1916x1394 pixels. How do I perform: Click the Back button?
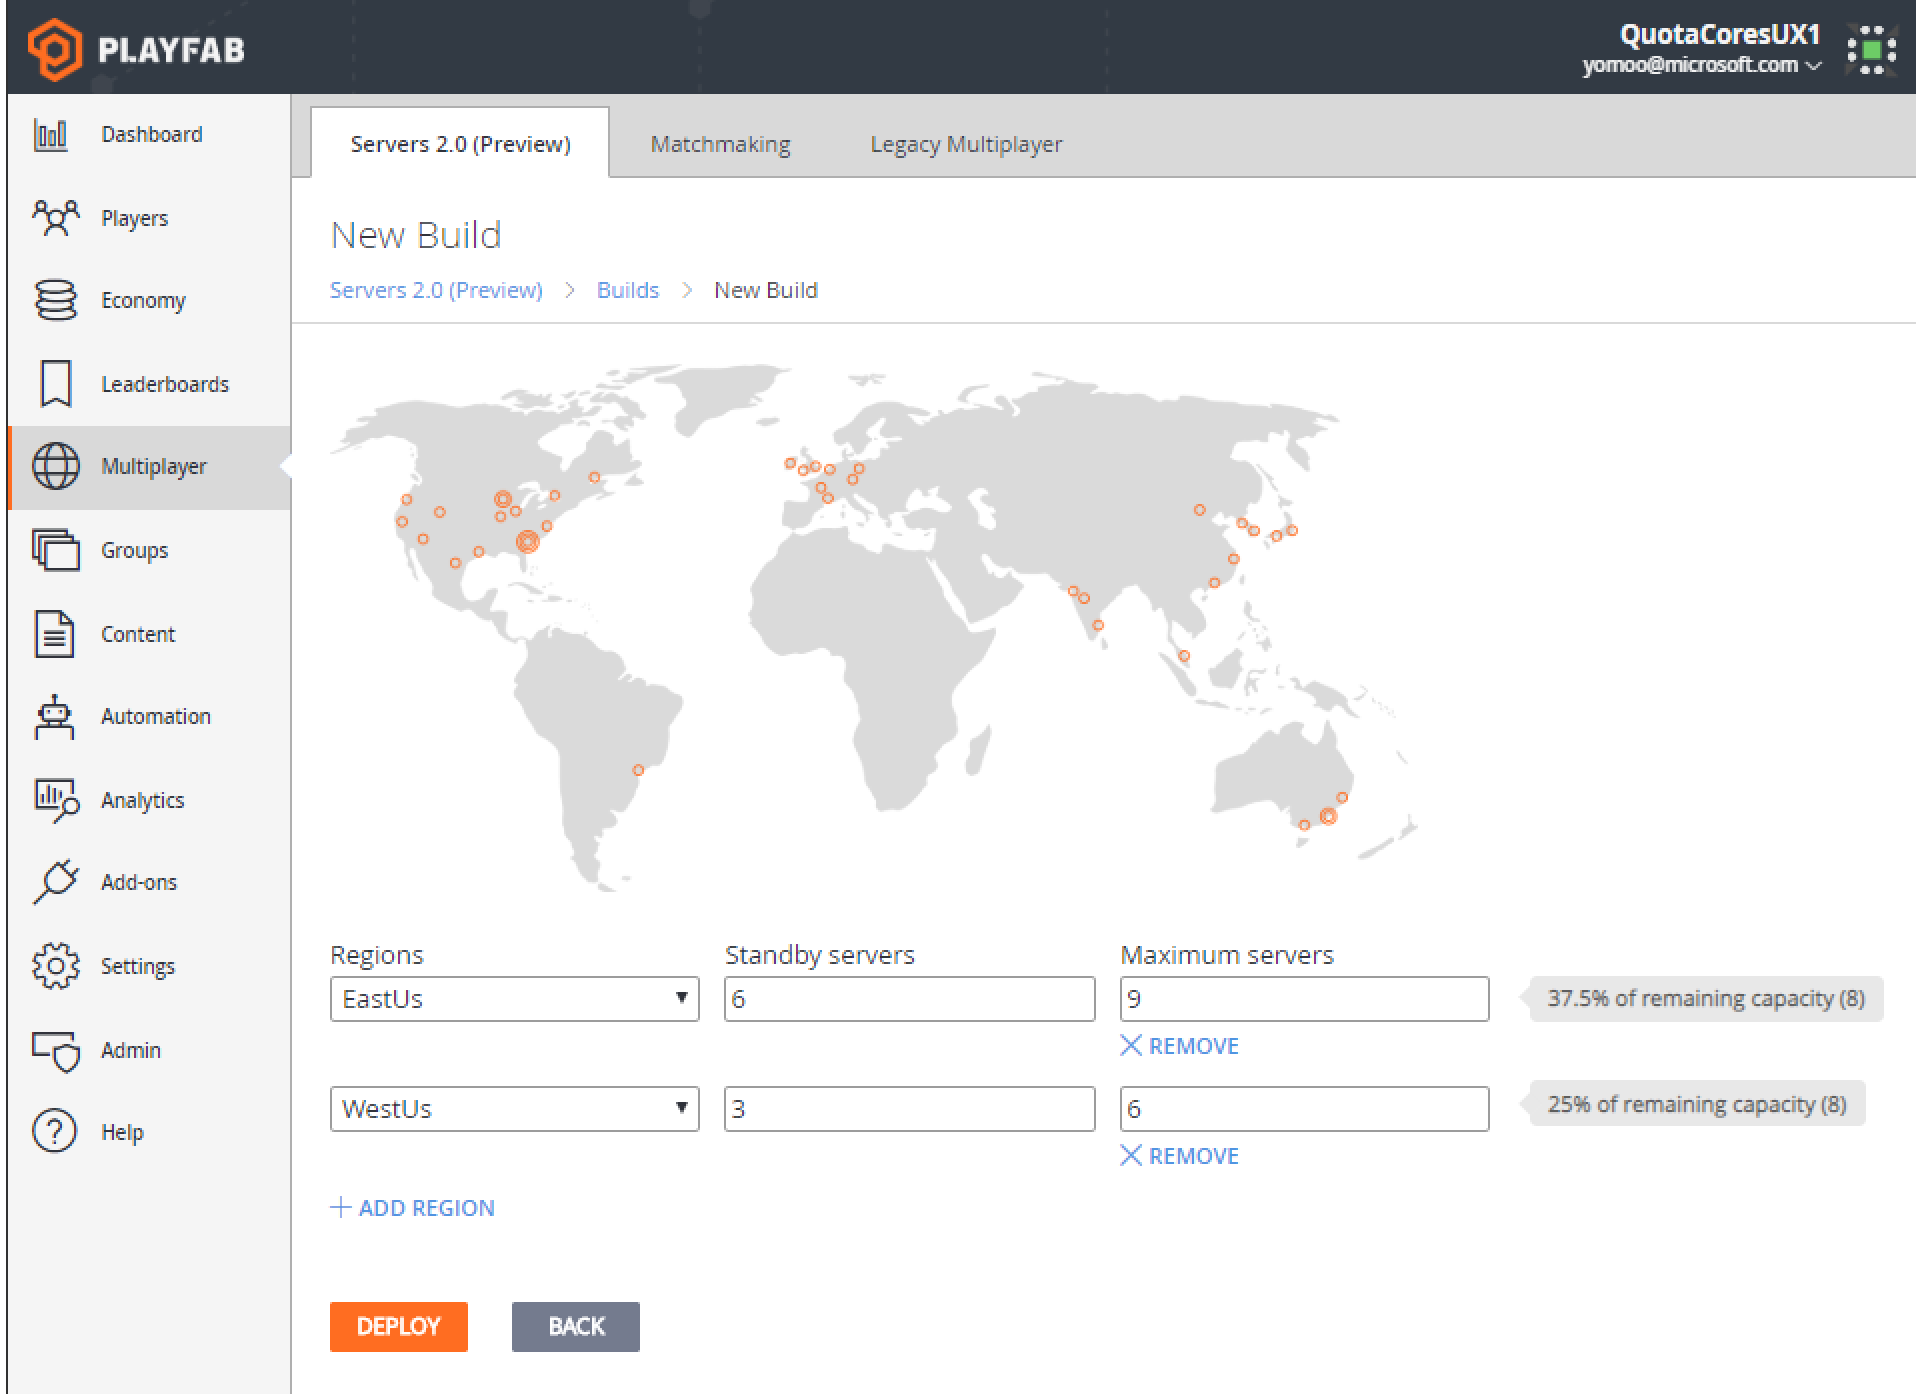coord(576,1327)
